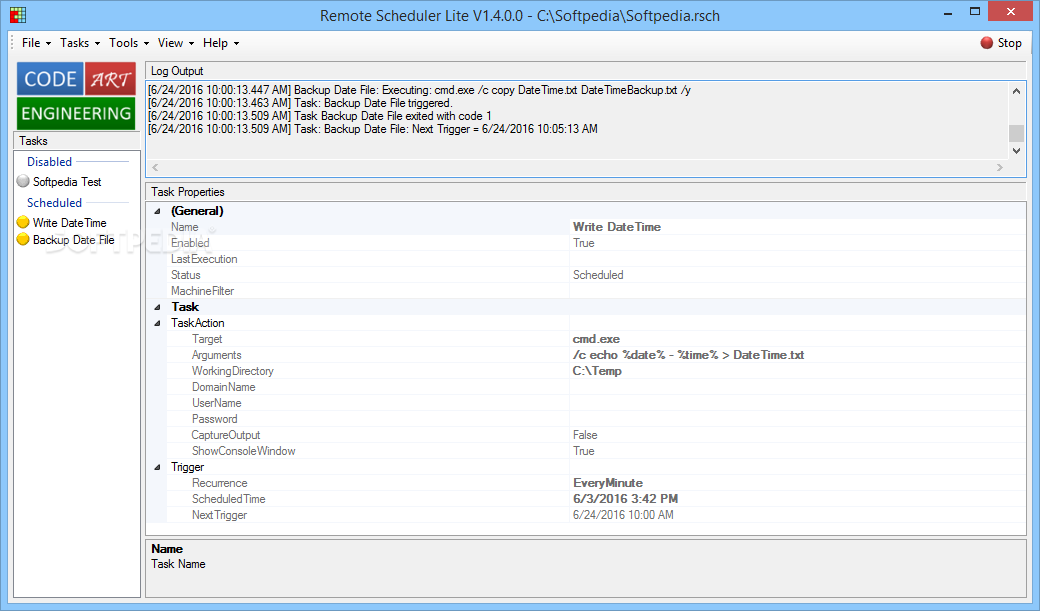The height and width of the screenshot is (611, 1040).
Task: Collapse the (General) property group
Action: pos(157,211)
